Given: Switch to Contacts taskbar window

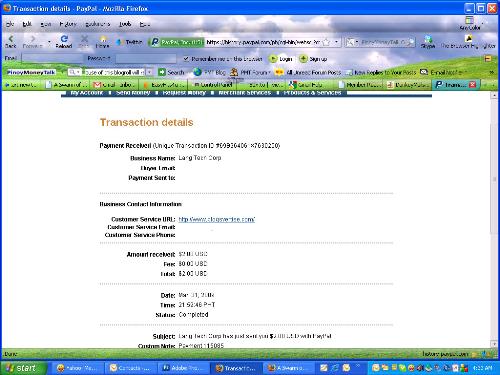Looking at the screenshot, I should (131, 368).
